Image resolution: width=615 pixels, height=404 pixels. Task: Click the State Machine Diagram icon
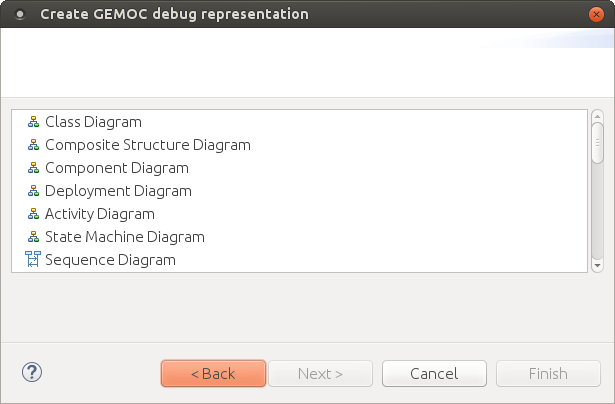33,237
